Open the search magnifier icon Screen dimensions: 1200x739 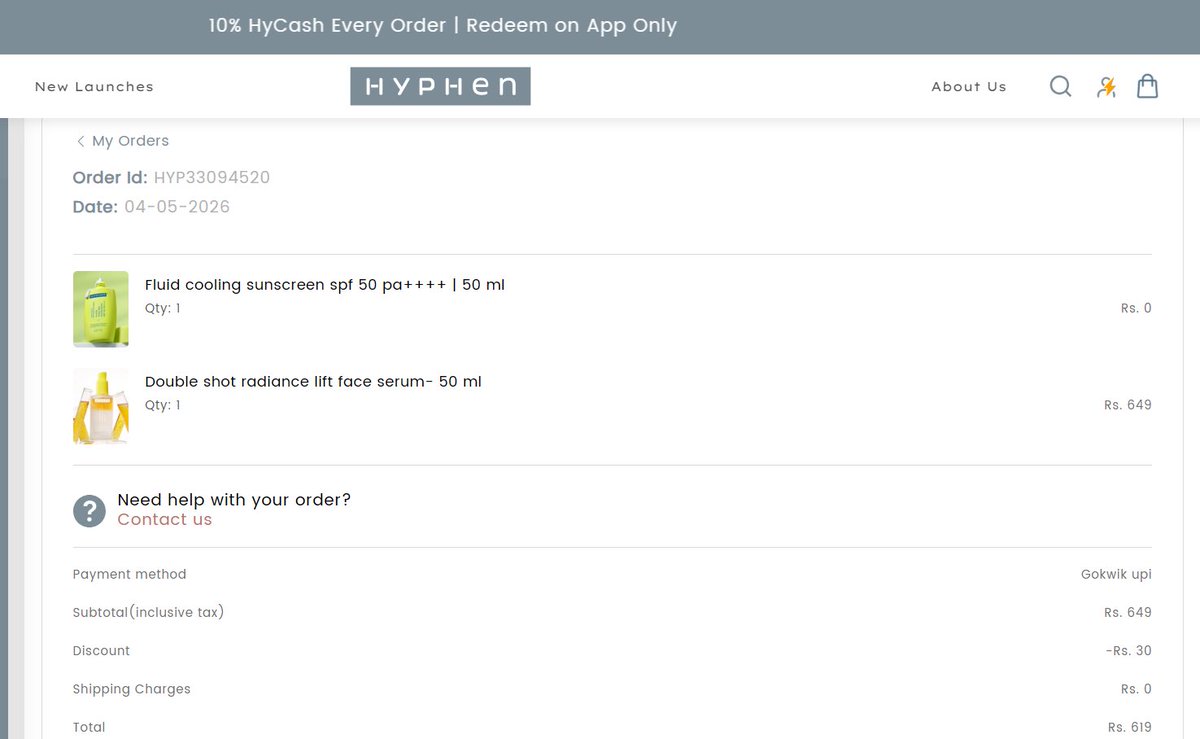(1060, 87)
